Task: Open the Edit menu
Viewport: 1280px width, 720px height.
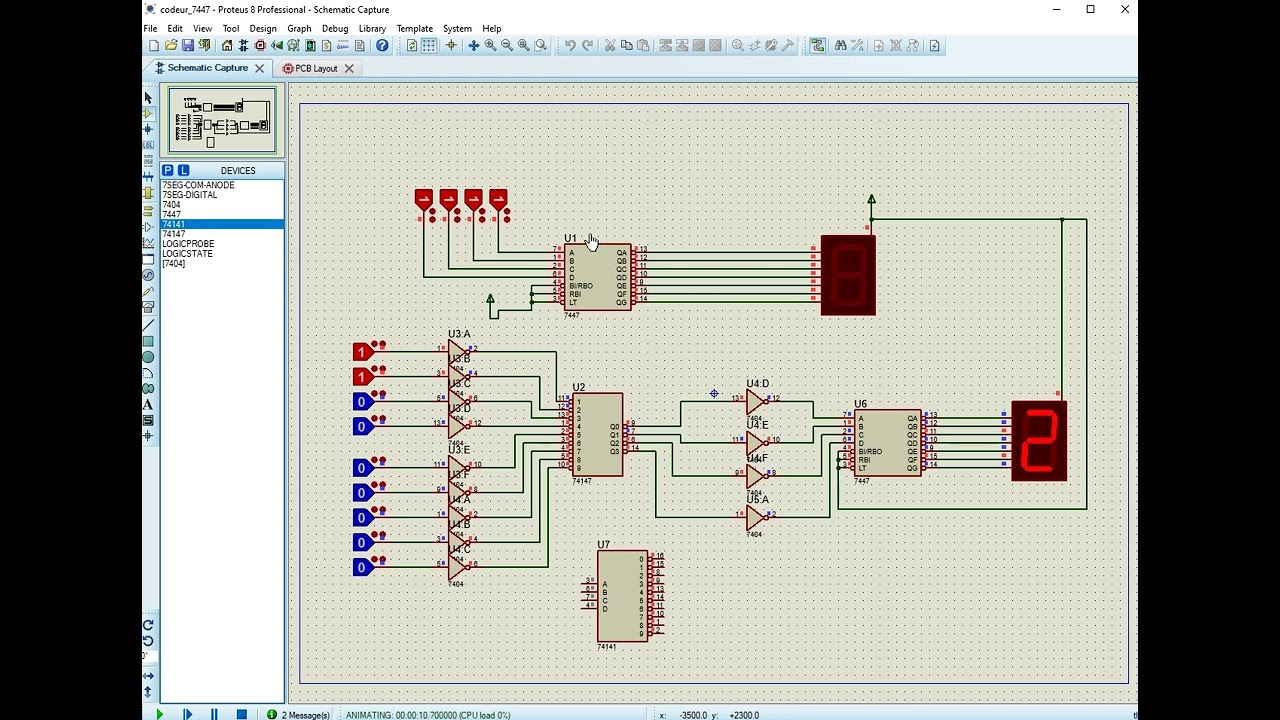Action: point(175,28)
